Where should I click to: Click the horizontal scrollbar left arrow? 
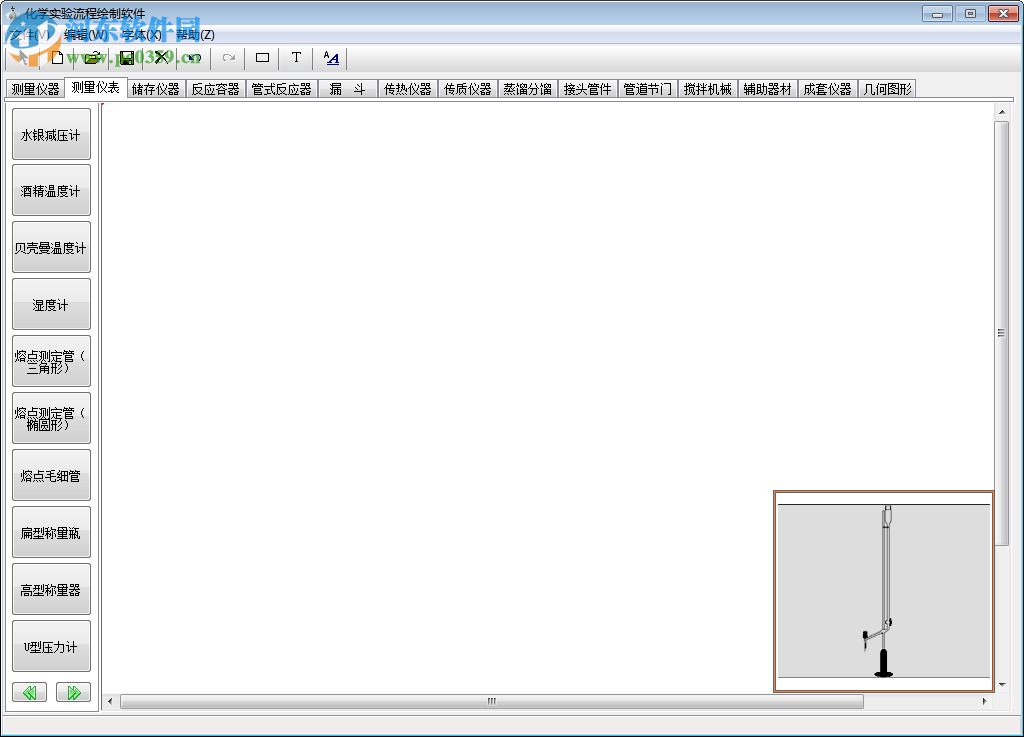(x=110, y=701)
